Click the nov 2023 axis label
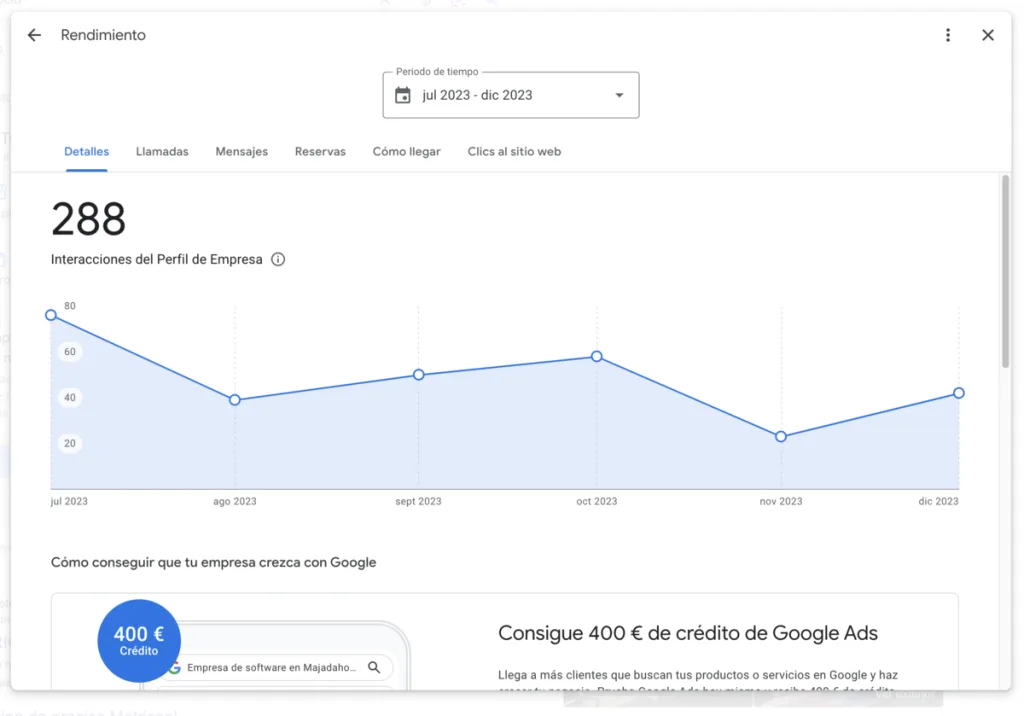 pyautogui.click(x=780, y=501)
